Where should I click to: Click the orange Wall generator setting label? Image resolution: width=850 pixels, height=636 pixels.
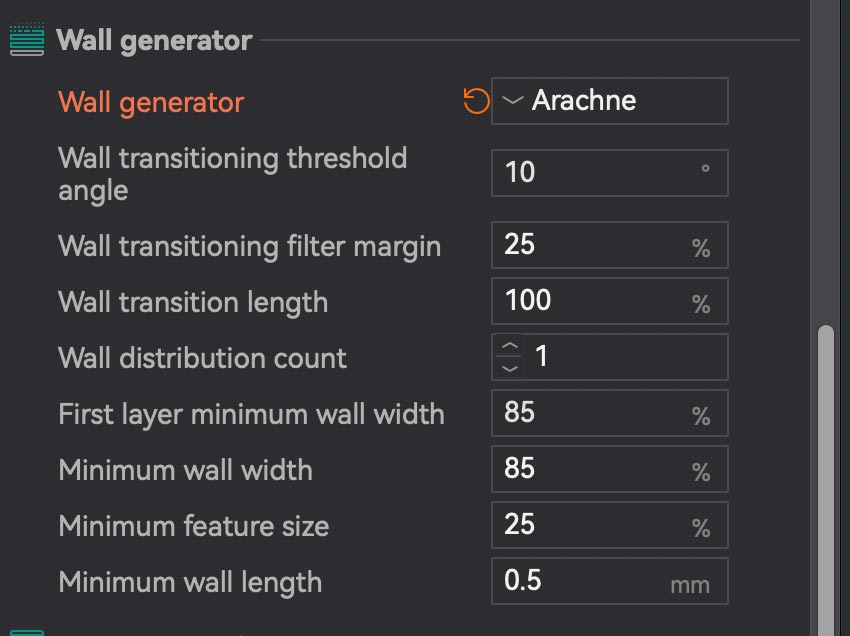(x=151, y=102)
